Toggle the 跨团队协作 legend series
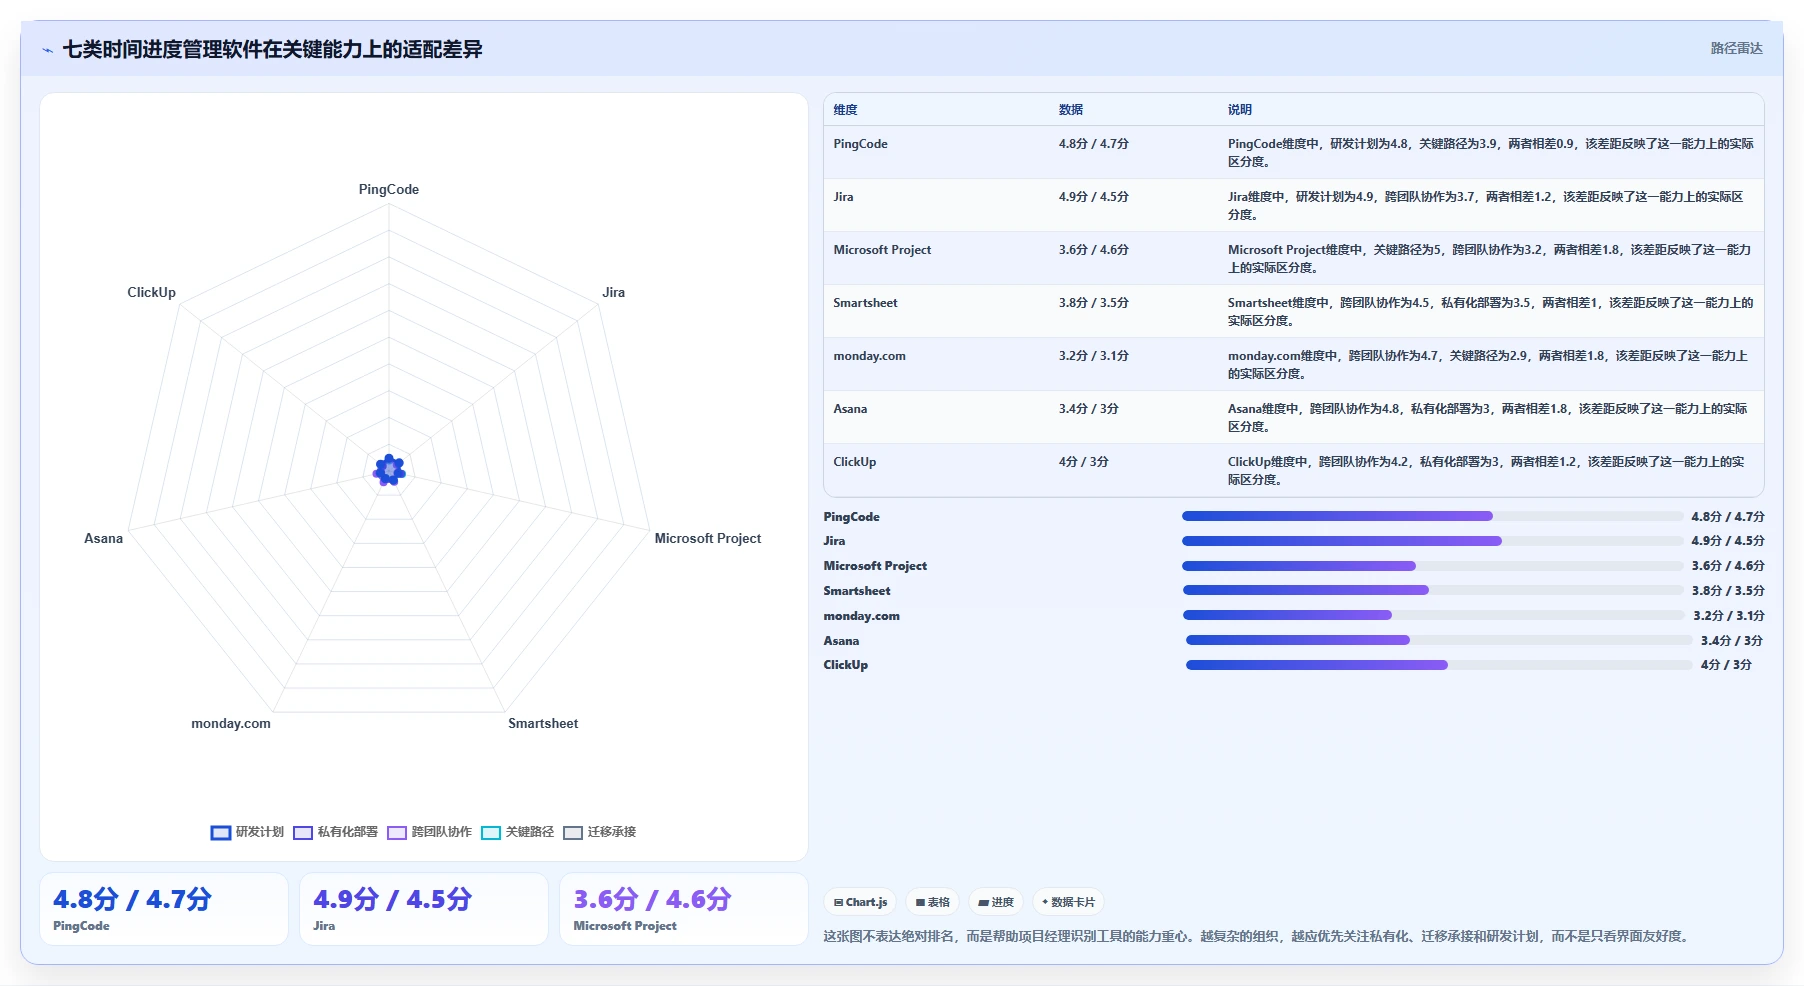 coord(429,832)
